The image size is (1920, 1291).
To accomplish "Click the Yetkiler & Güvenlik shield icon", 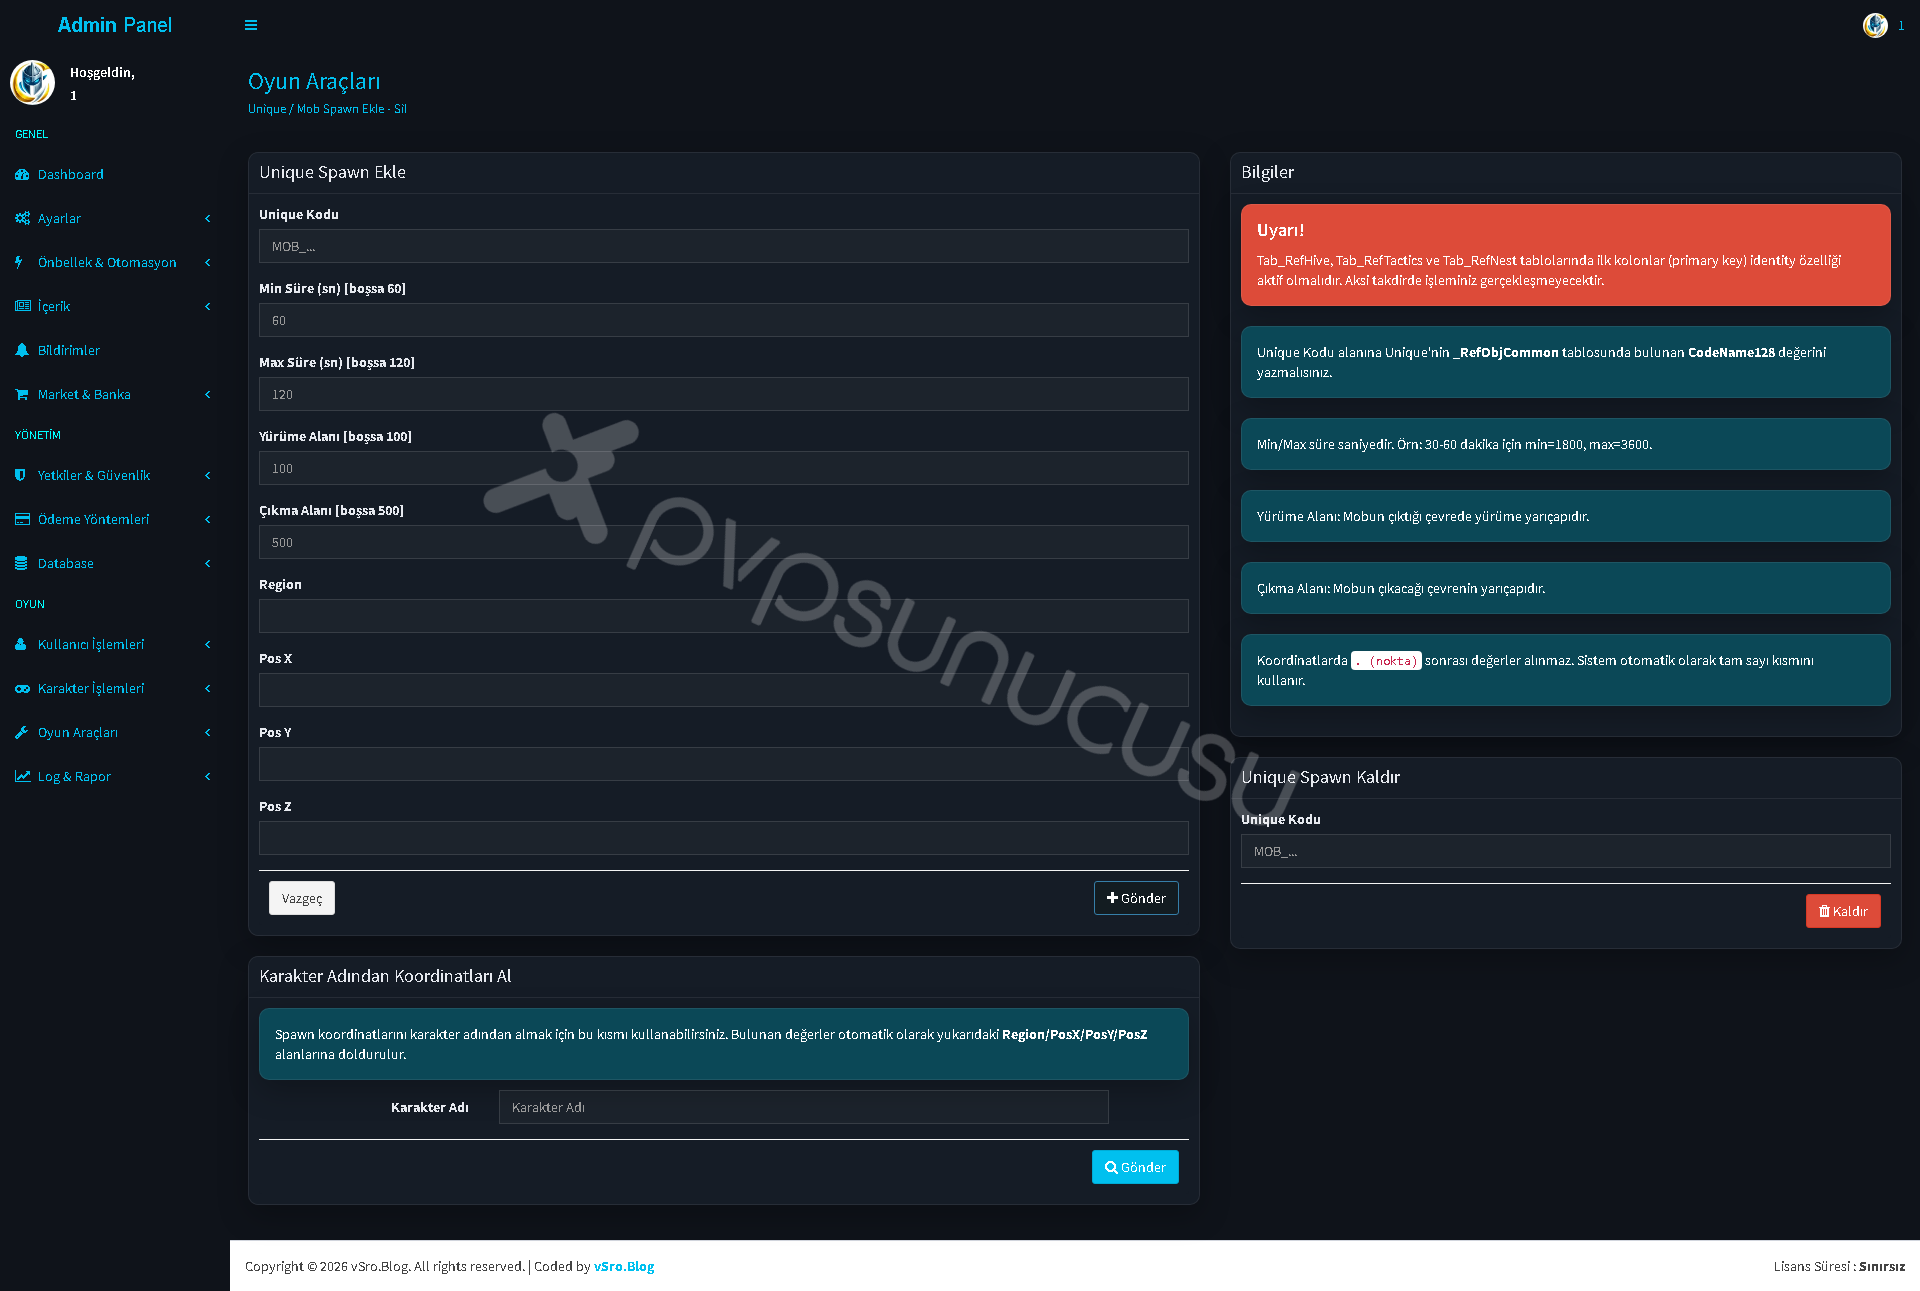I will (x=21, y=475).
